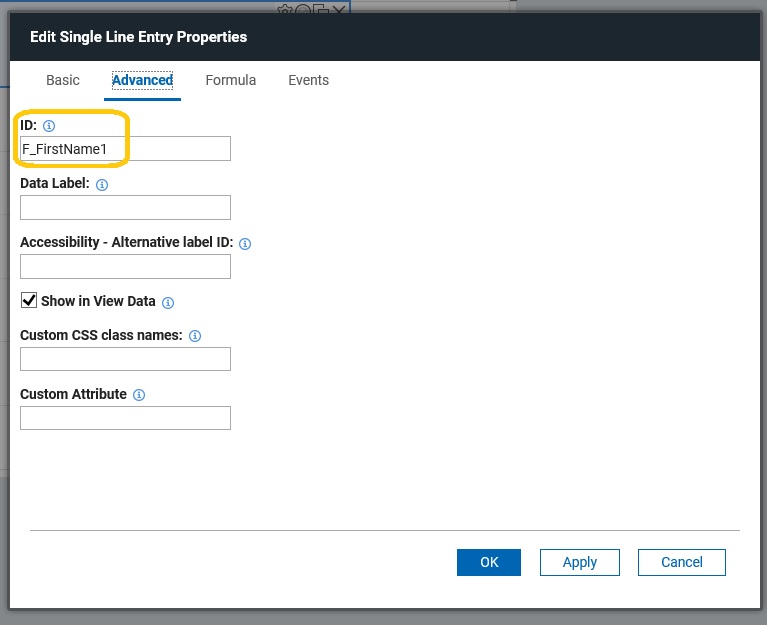Click the Accessibility Alternative label ID field
This screenshot has height=625, width=767.
tap(125, 267)
